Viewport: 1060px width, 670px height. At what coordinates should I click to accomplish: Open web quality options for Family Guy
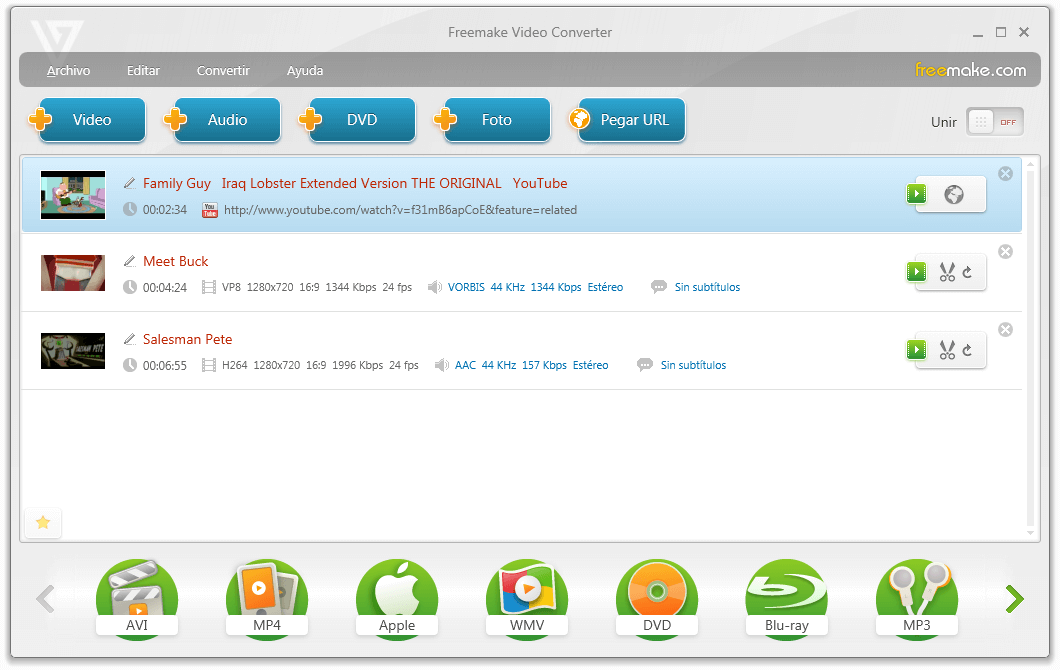(954, 195)
